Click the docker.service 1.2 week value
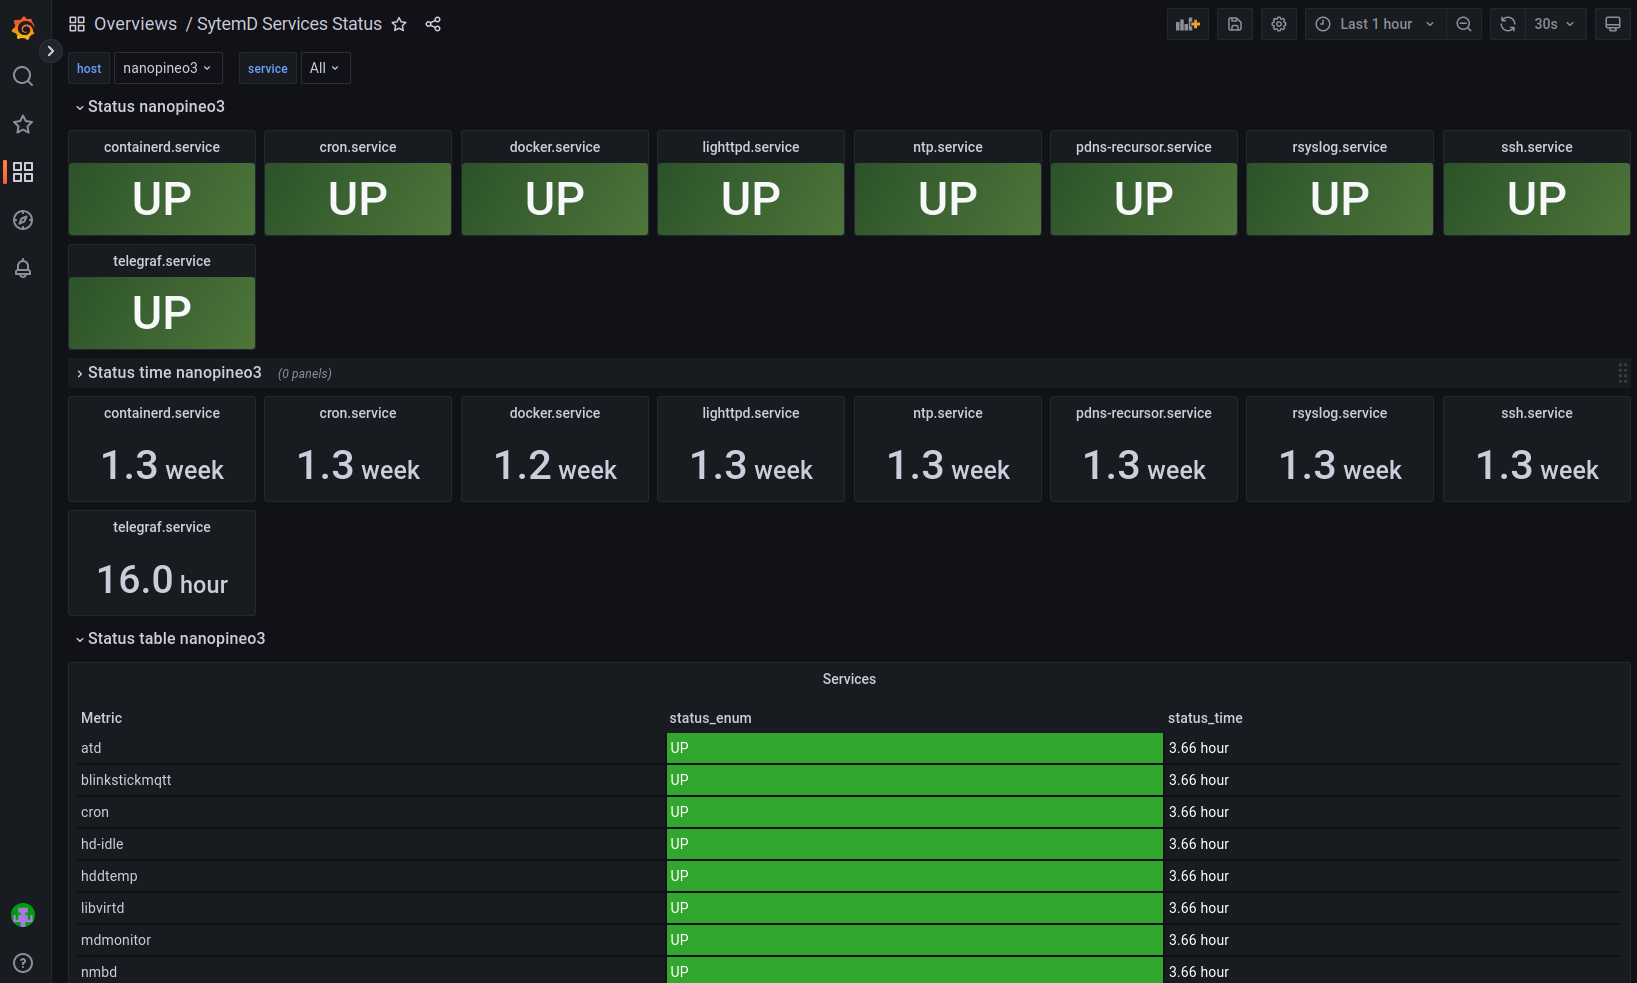The height and width of the screenshot is (983, 1637). click(x=555, y=466)
